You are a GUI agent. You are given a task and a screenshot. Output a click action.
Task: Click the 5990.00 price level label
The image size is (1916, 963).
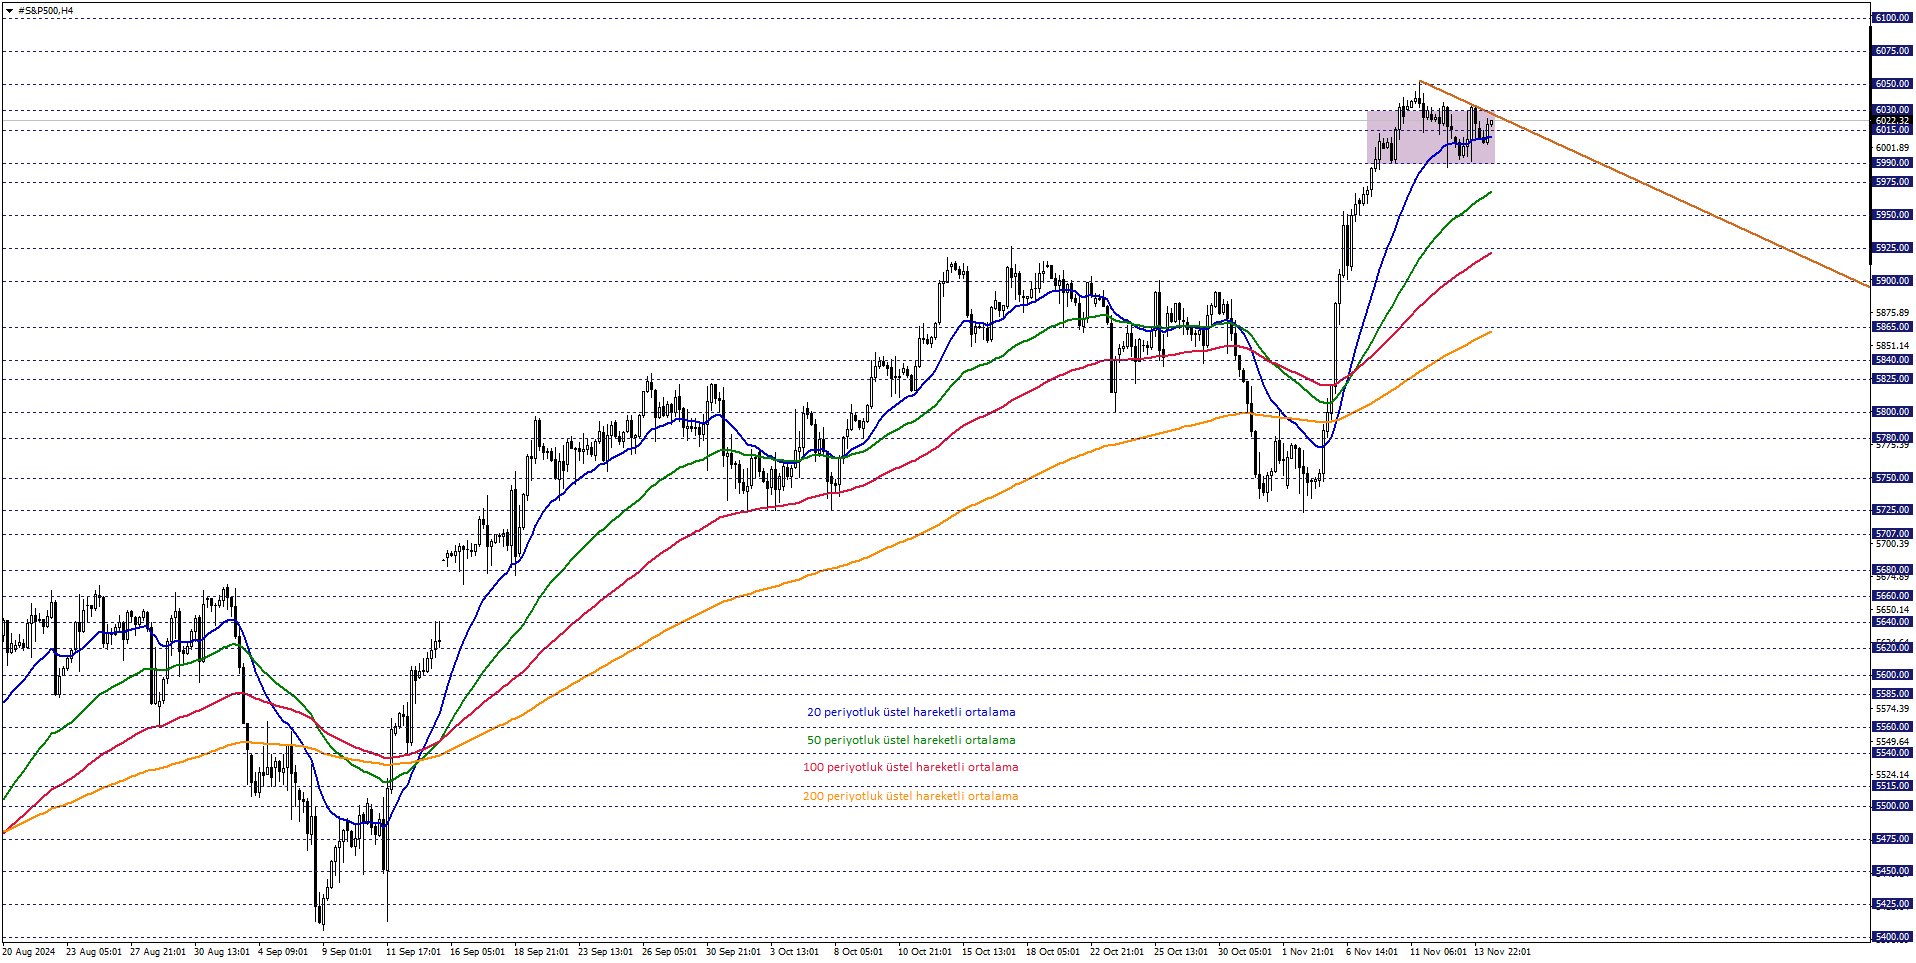tap(1892, 163)
